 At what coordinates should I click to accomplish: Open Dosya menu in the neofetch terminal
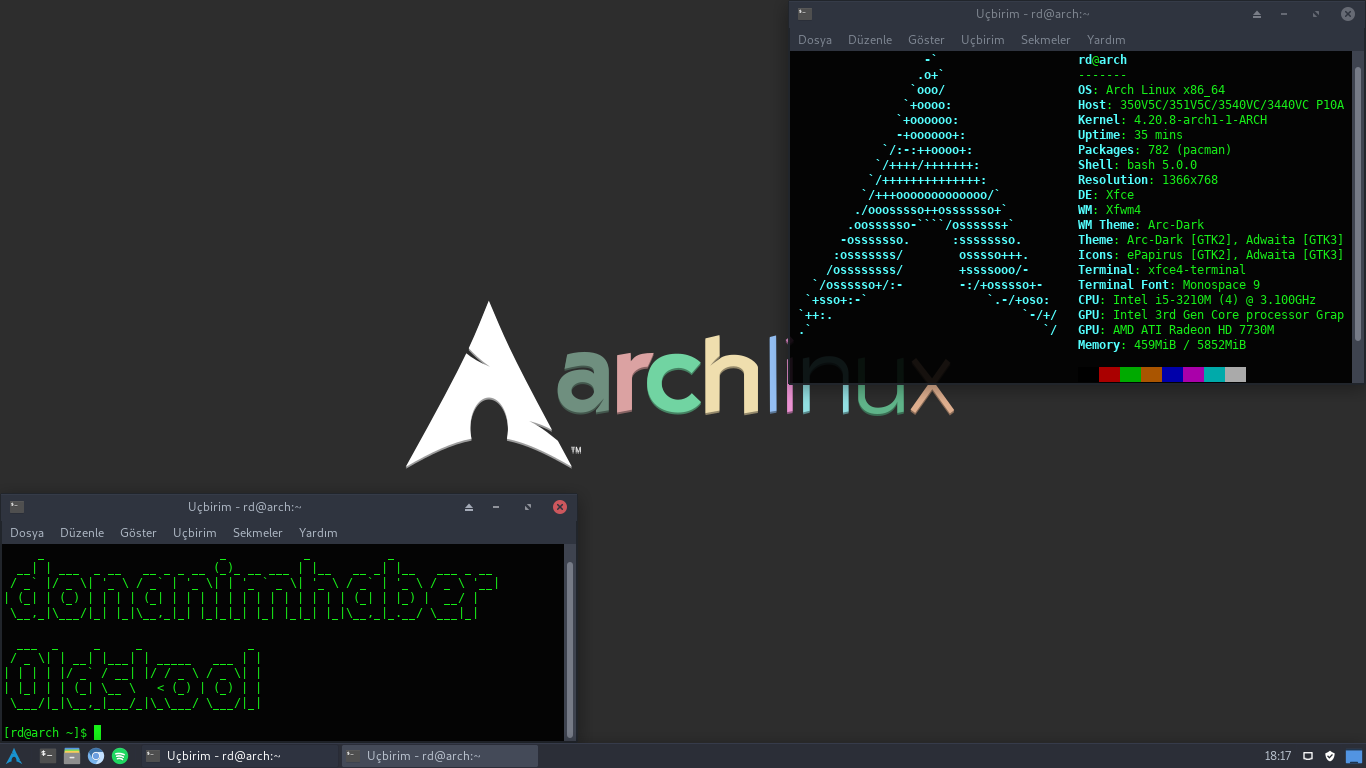[x=815, y=40]
